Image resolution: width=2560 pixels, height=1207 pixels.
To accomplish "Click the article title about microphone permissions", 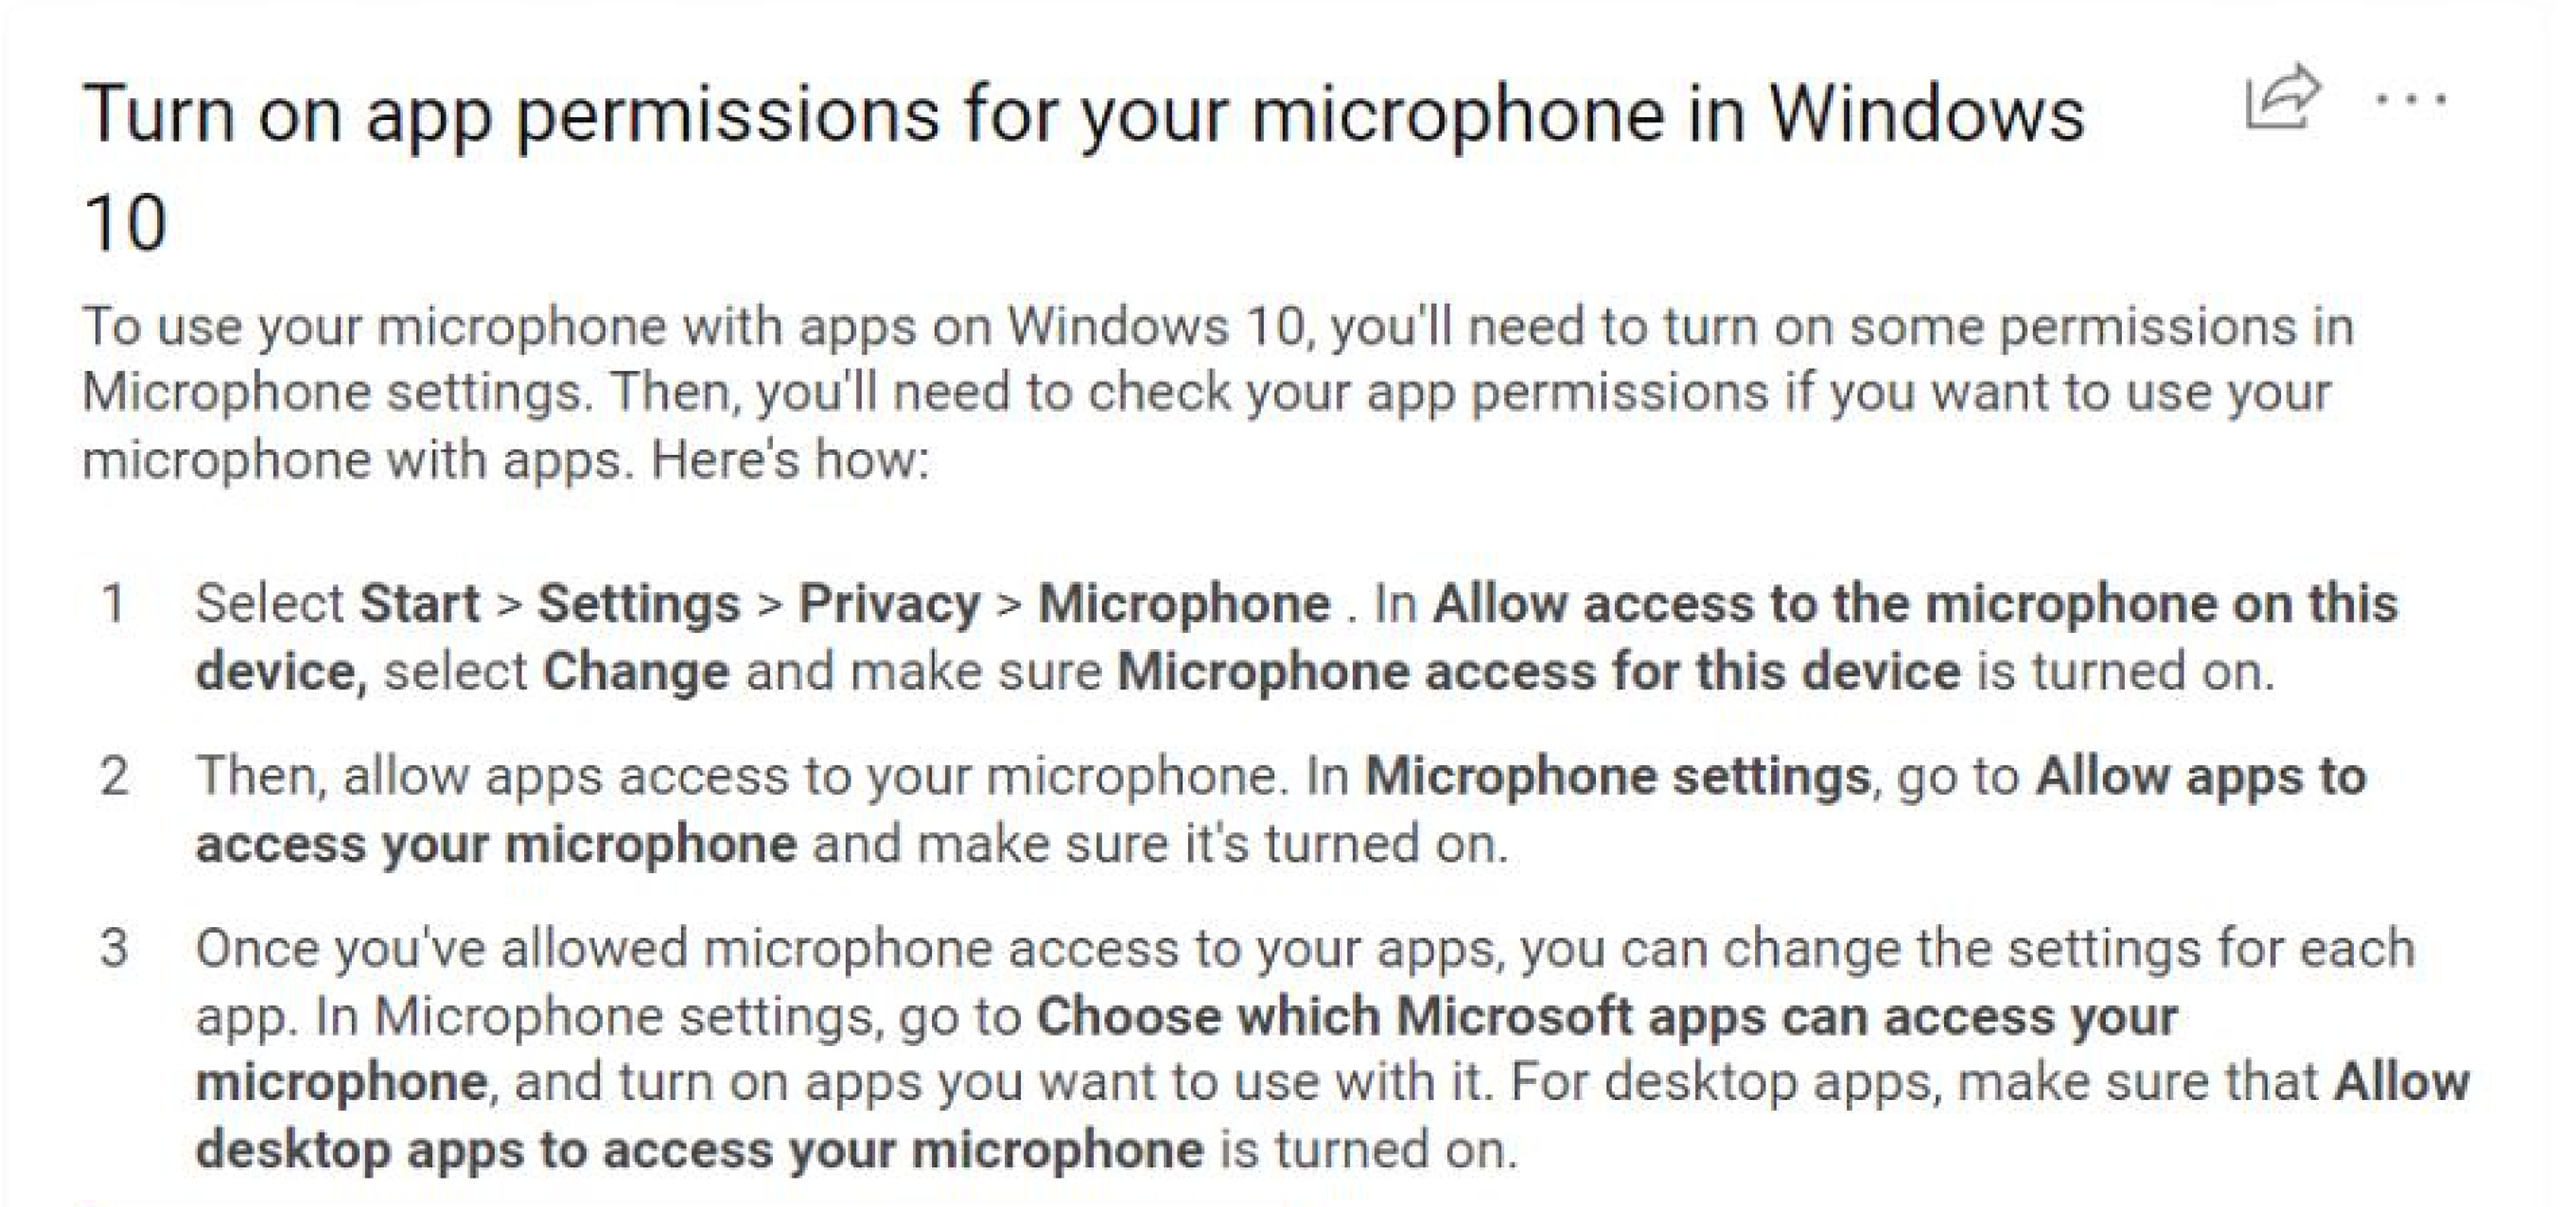I will click(x=1082, y=116).
